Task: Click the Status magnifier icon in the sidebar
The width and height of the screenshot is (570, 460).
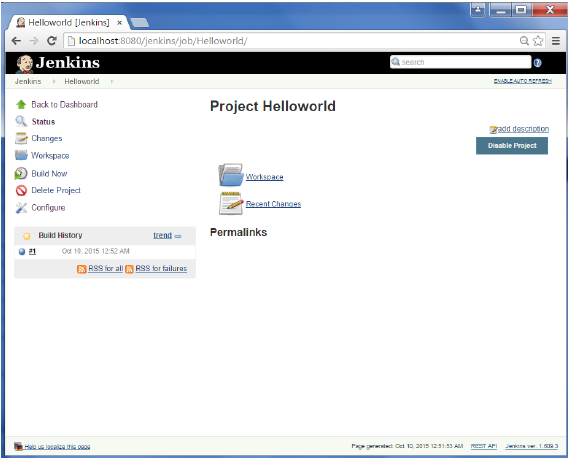Action: (21, 121)
